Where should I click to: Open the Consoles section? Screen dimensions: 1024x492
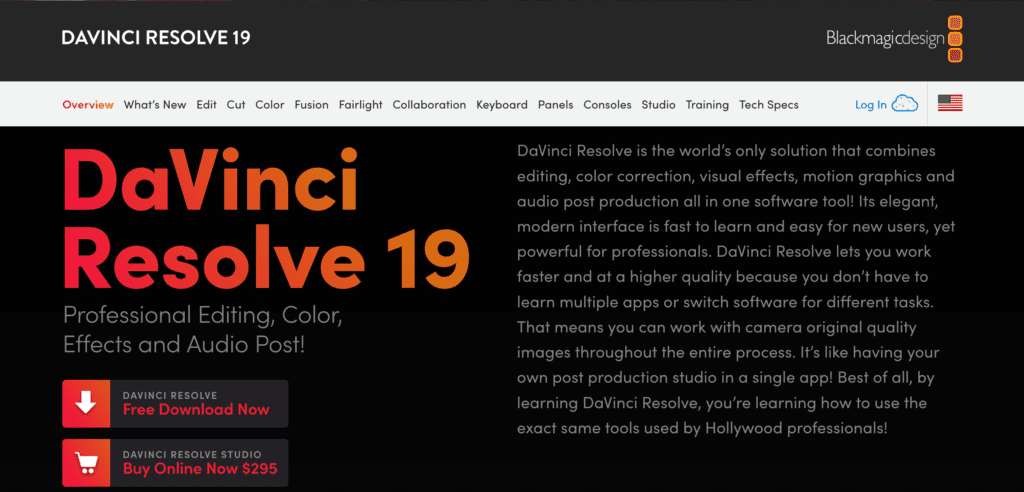click(607, 105)
